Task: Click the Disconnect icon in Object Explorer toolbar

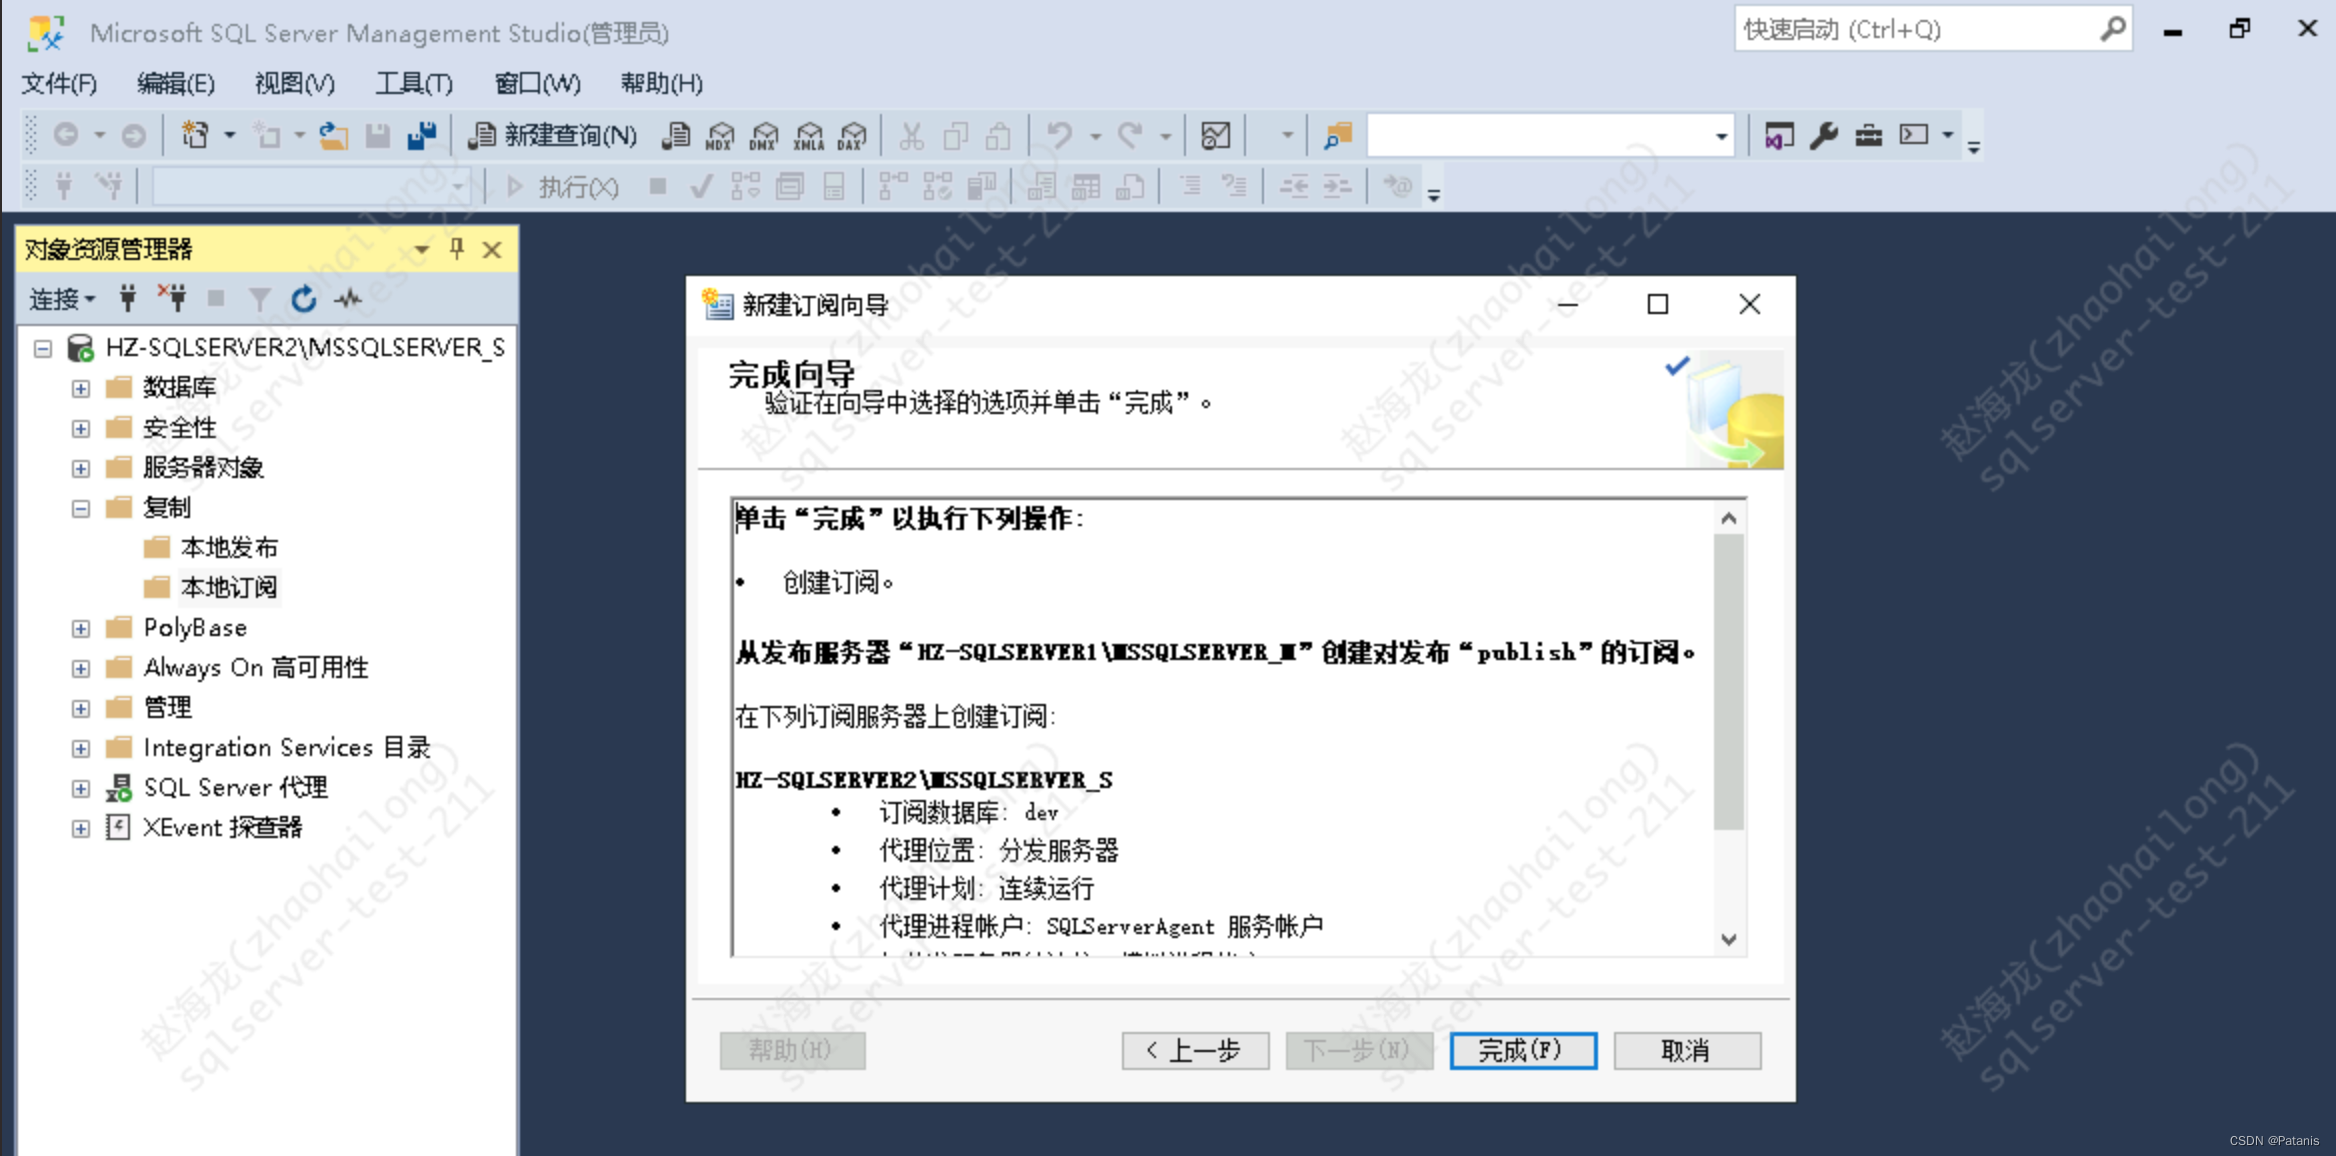Action: [x=172, y=297]
